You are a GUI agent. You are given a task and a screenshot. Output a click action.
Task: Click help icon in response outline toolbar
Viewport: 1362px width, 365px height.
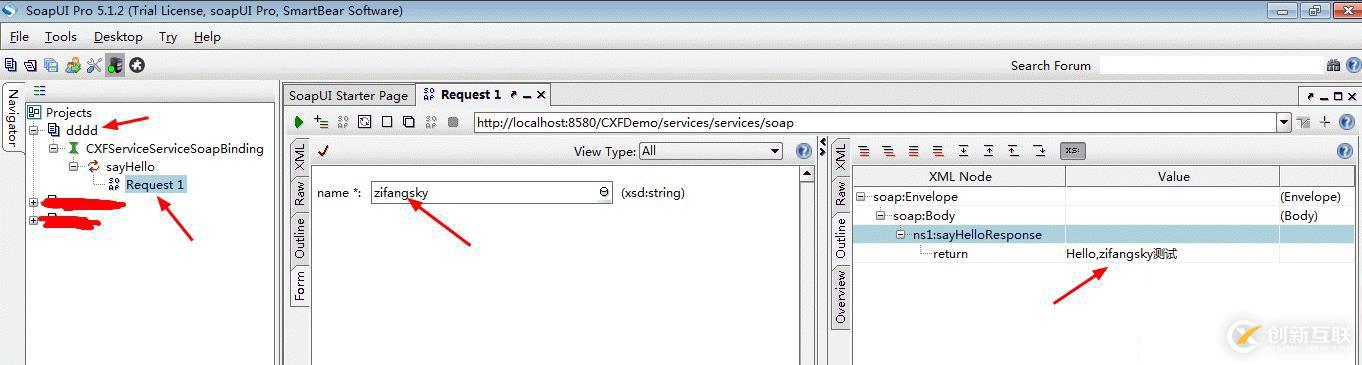(x=1345, y=151)
